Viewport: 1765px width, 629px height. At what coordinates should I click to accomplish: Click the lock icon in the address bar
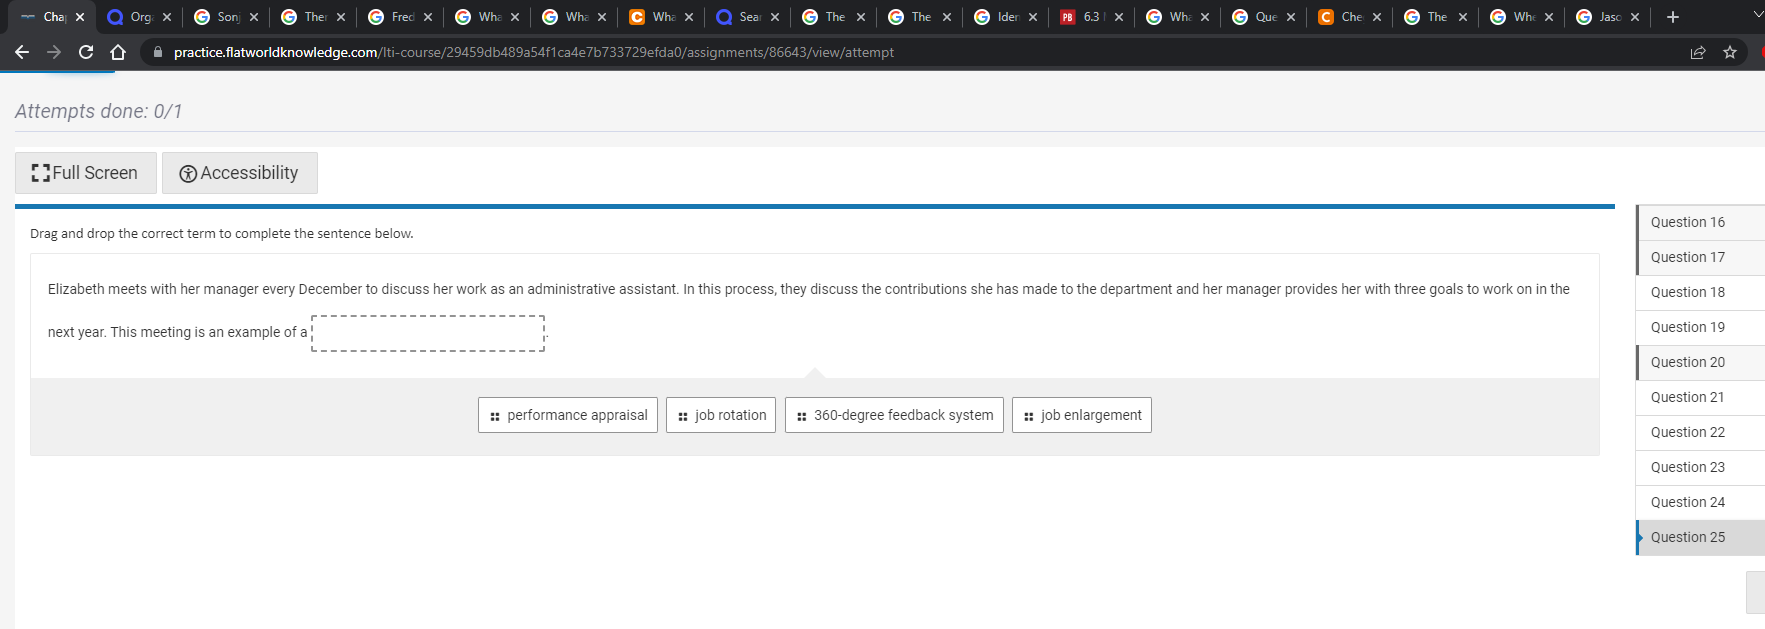(x=158, y=52)
